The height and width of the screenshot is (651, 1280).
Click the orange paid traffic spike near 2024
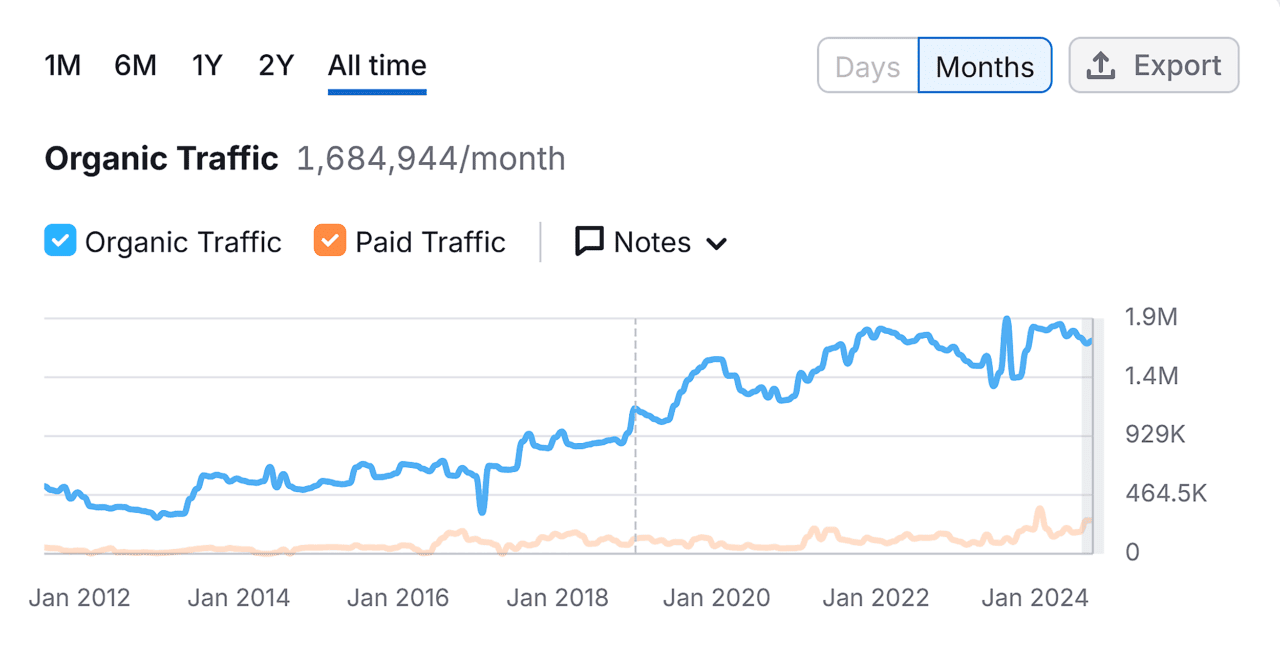tap(1039, 511)
